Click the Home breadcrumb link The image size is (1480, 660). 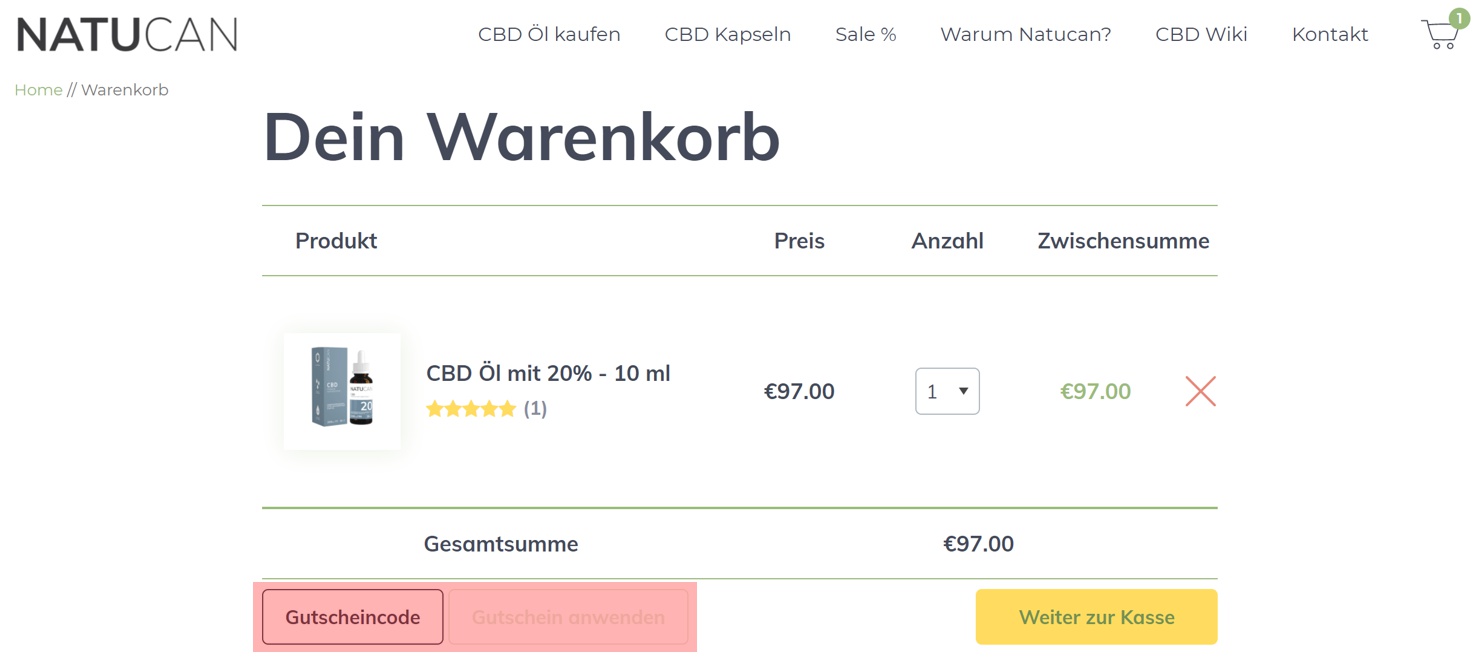38,90
